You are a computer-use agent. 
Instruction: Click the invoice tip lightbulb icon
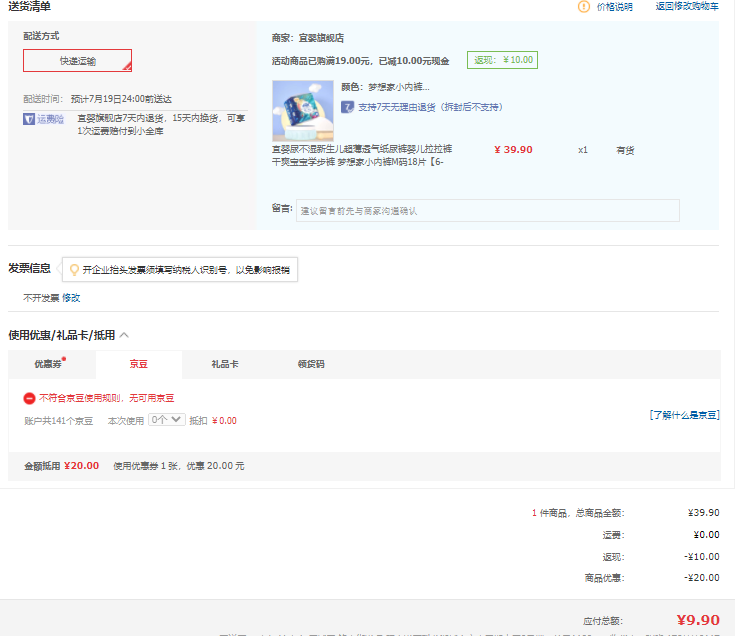point(74,269)
